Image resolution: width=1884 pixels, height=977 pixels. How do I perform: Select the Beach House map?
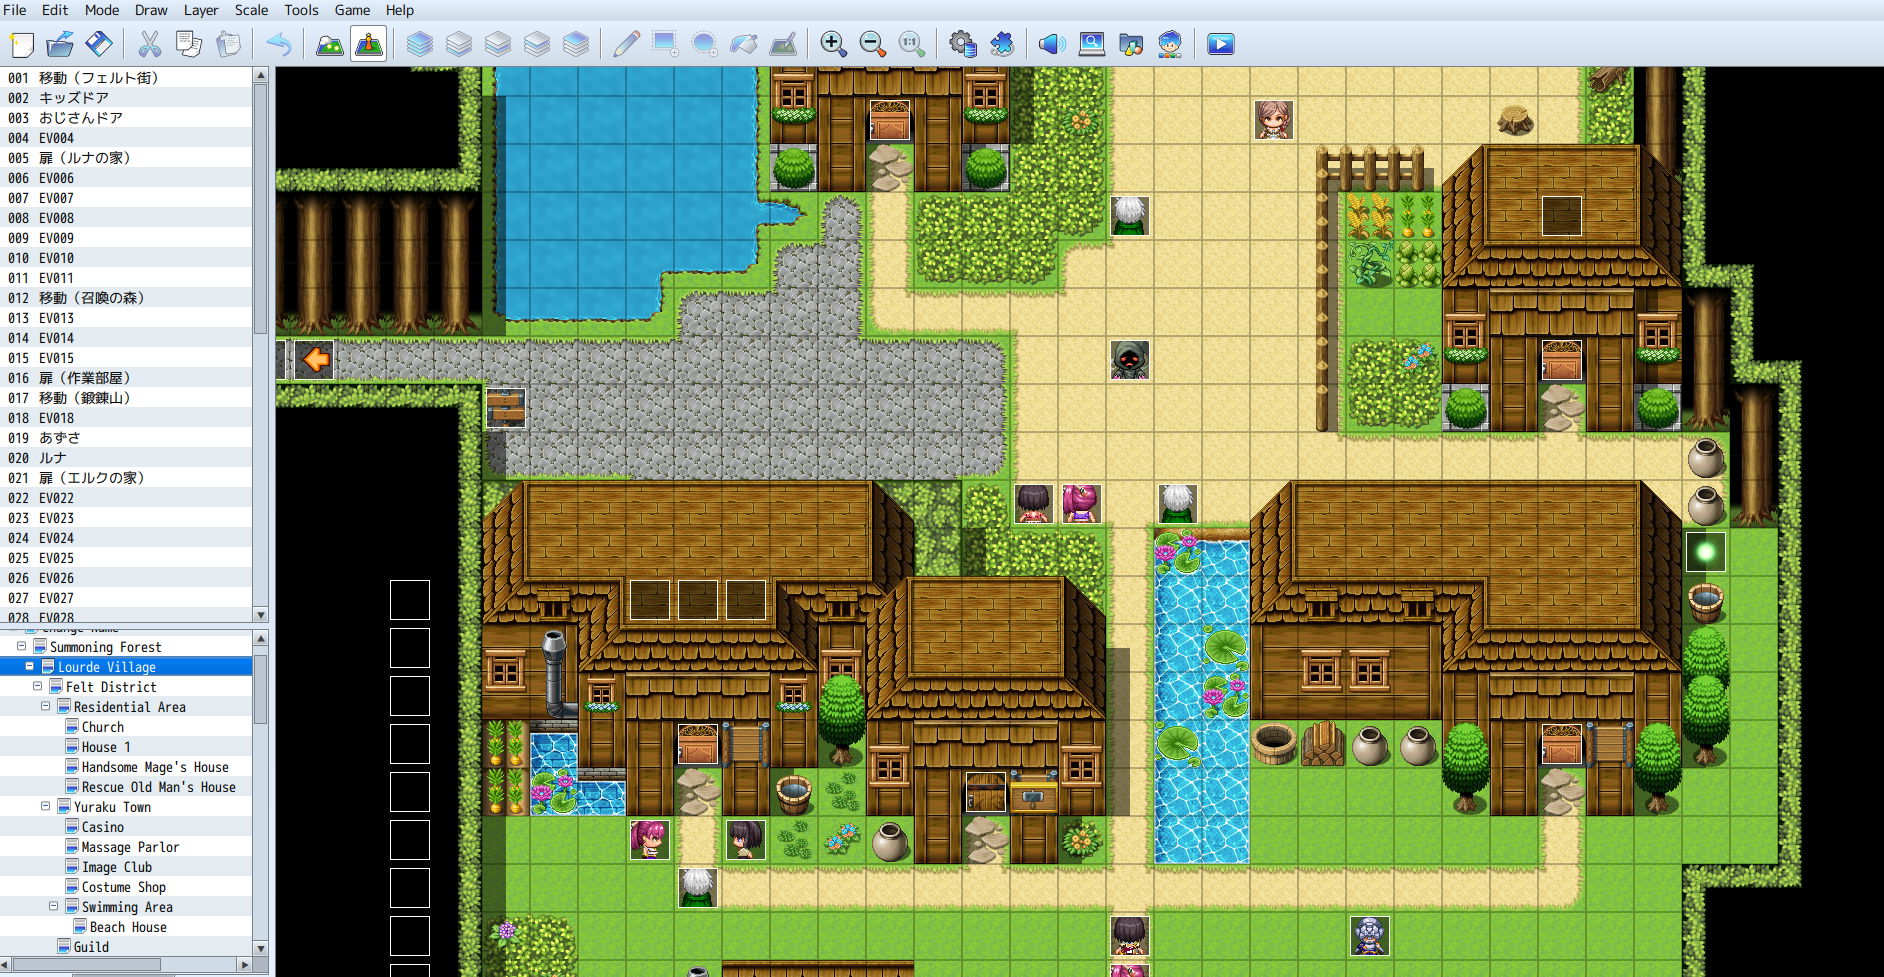(x=128, y=927)
